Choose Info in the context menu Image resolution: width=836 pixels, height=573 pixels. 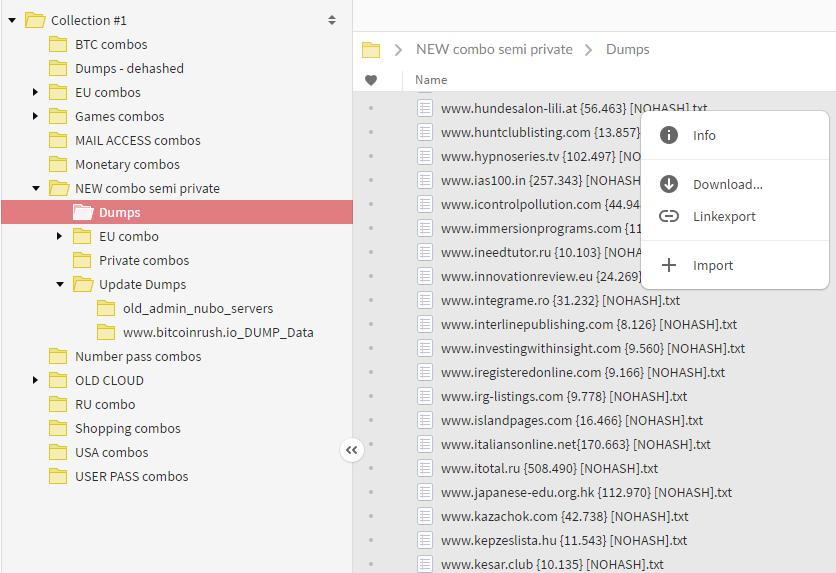(x=704, y=135)
